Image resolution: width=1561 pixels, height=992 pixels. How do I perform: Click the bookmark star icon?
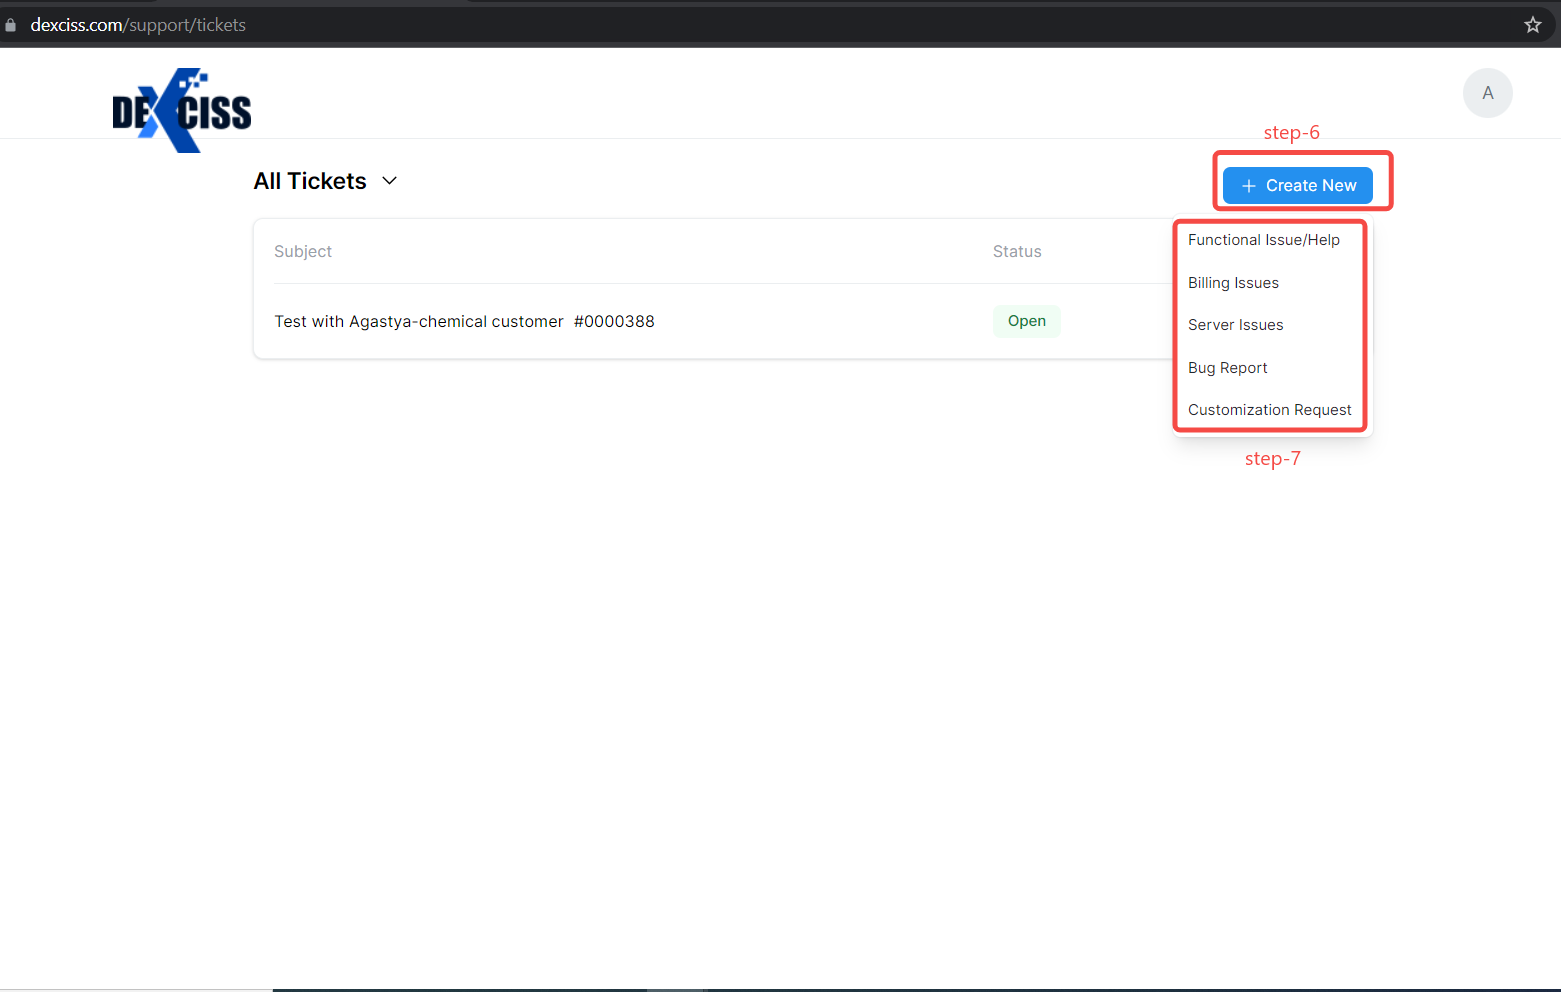coord(1532,24)
